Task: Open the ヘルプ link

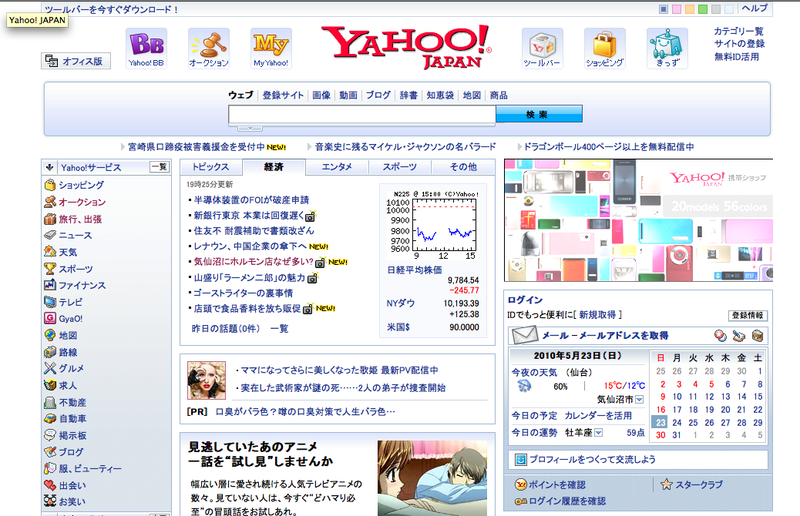Action: pyautogui.click(x=754, y=8)
